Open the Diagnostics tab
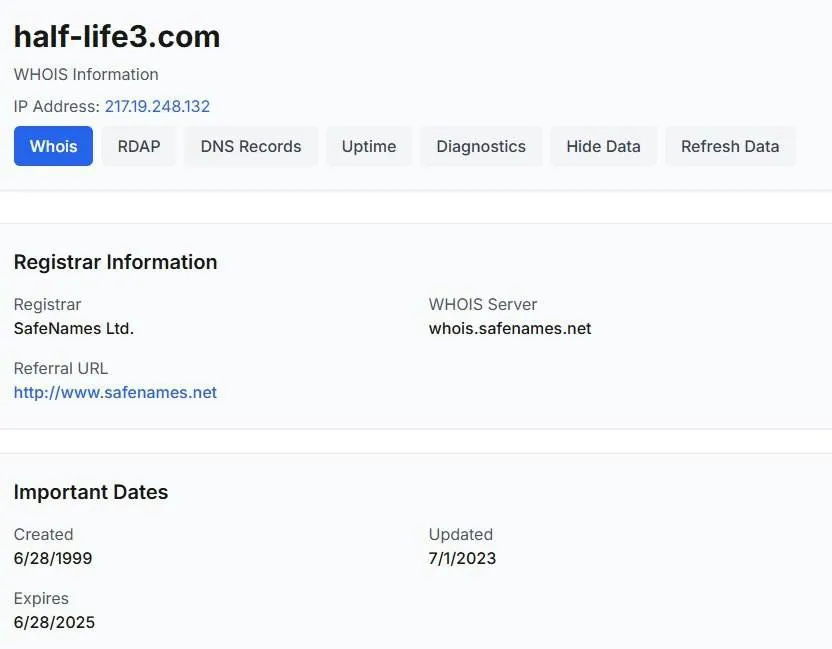 coord(481,146)
